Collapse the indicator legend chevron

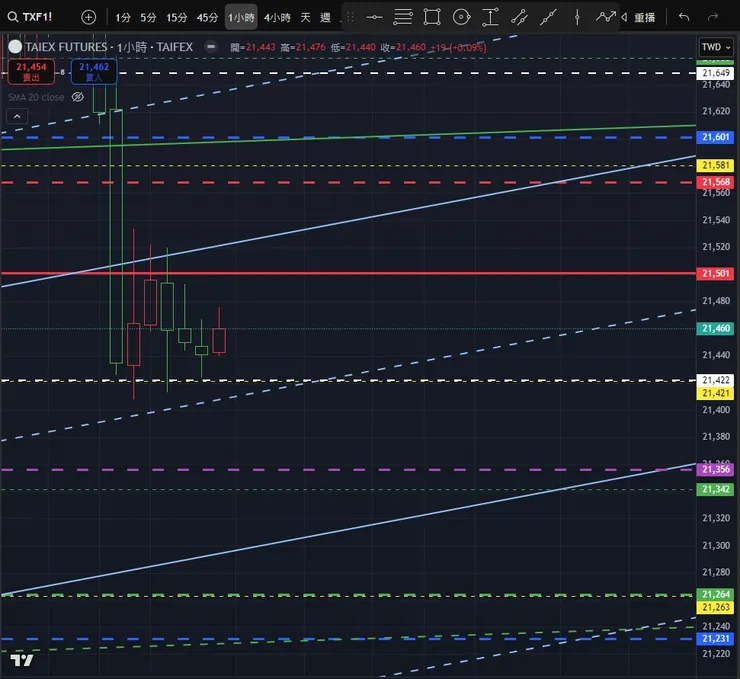pyautogui.click(x=17, y=116)
